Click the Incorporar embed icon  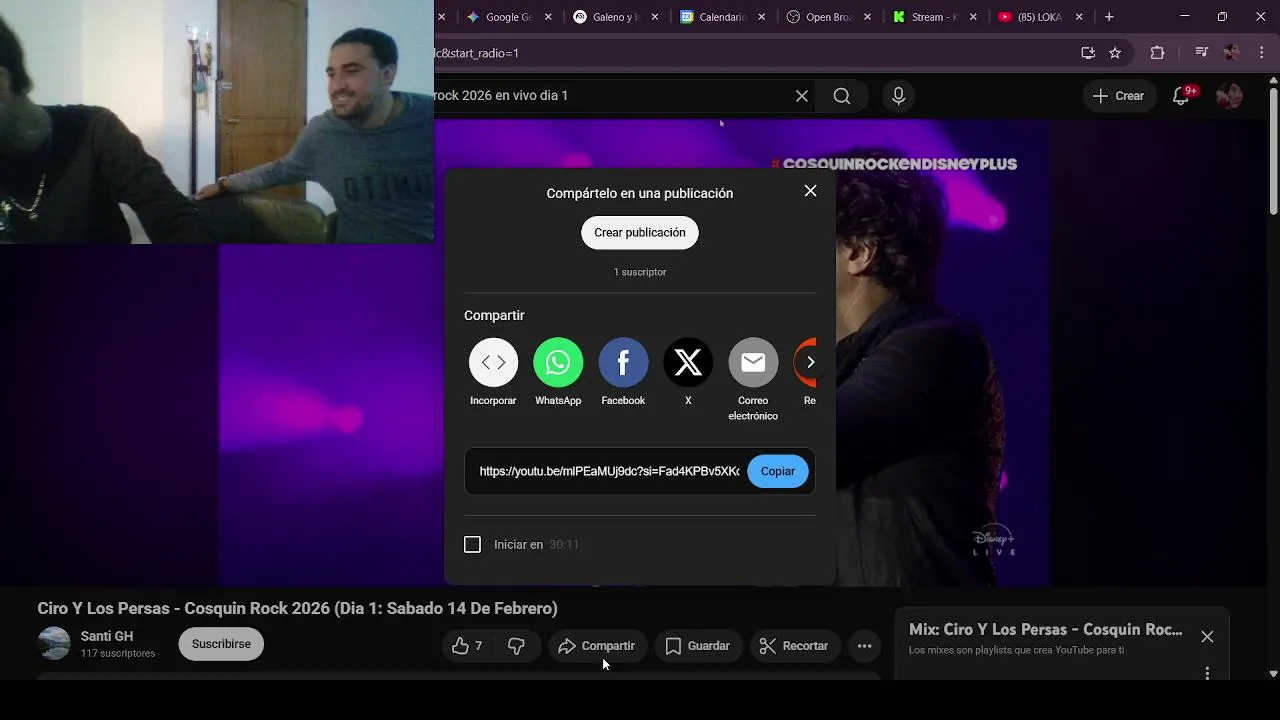pos(493,362)
